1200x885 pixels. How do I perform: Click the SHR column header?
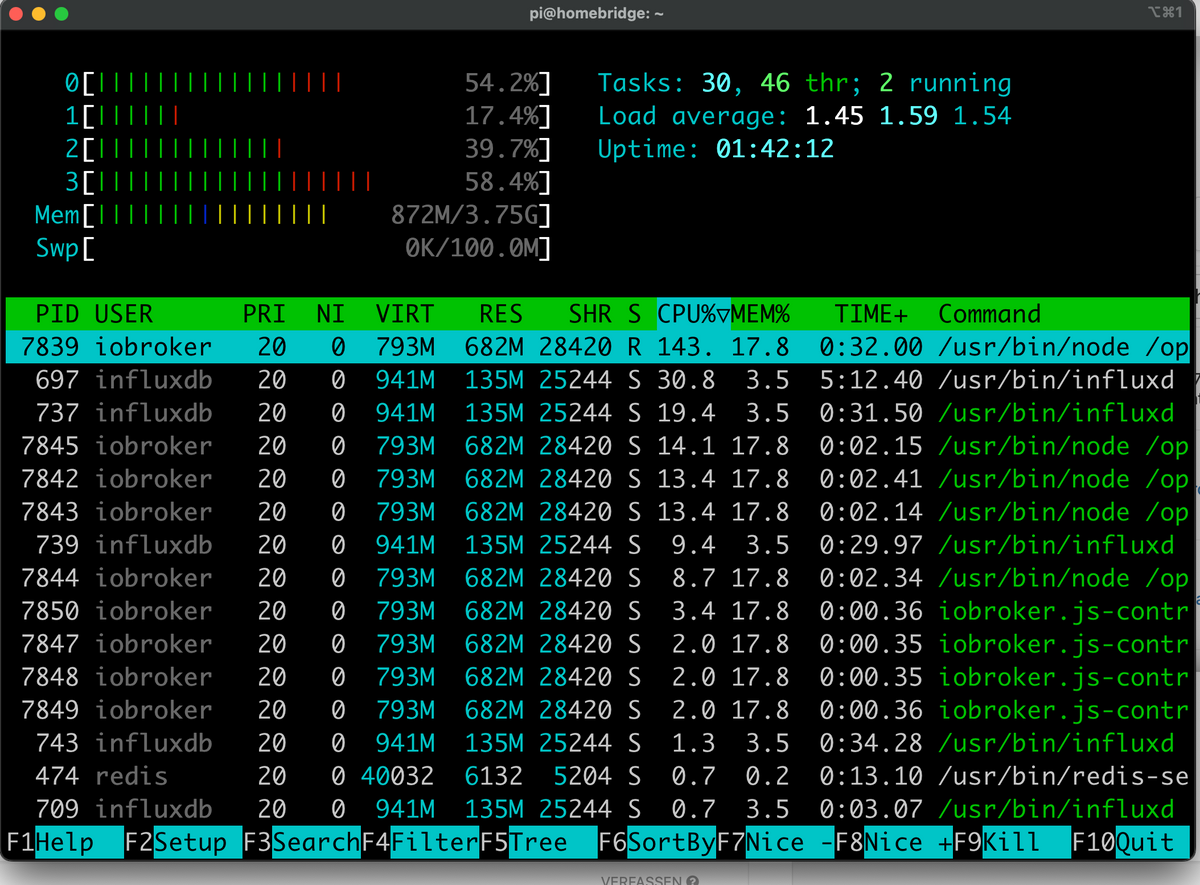[x=590, y=314]
